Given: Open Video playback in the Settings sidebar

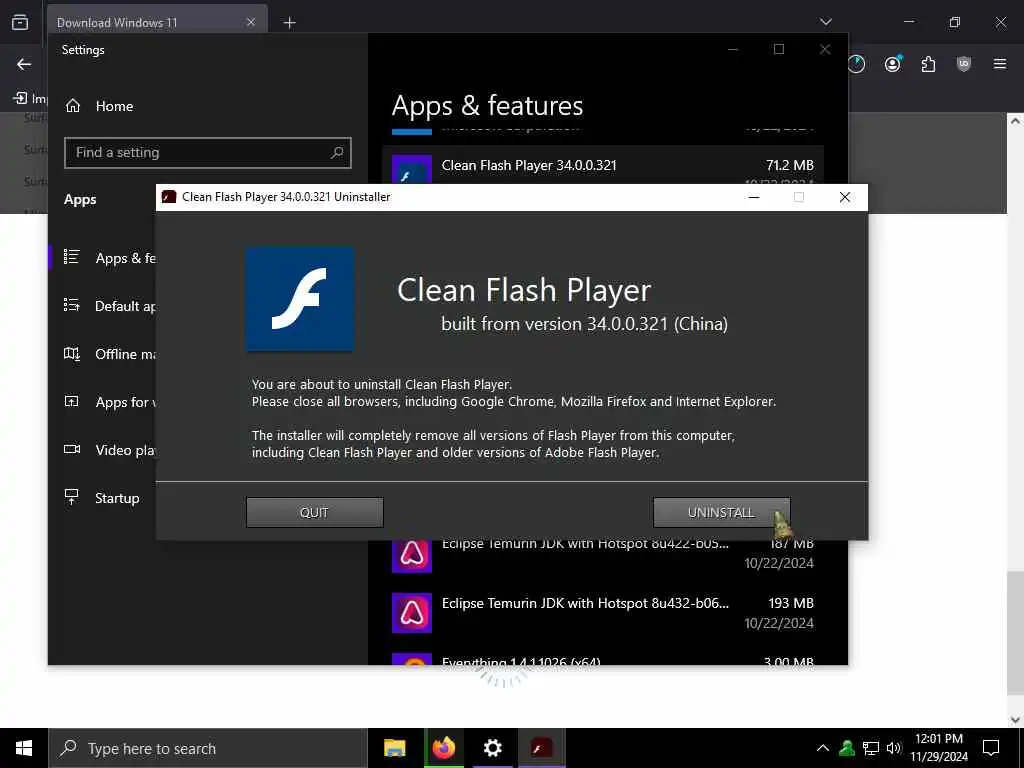Looking at the screenshot, I should coord(103,450).
